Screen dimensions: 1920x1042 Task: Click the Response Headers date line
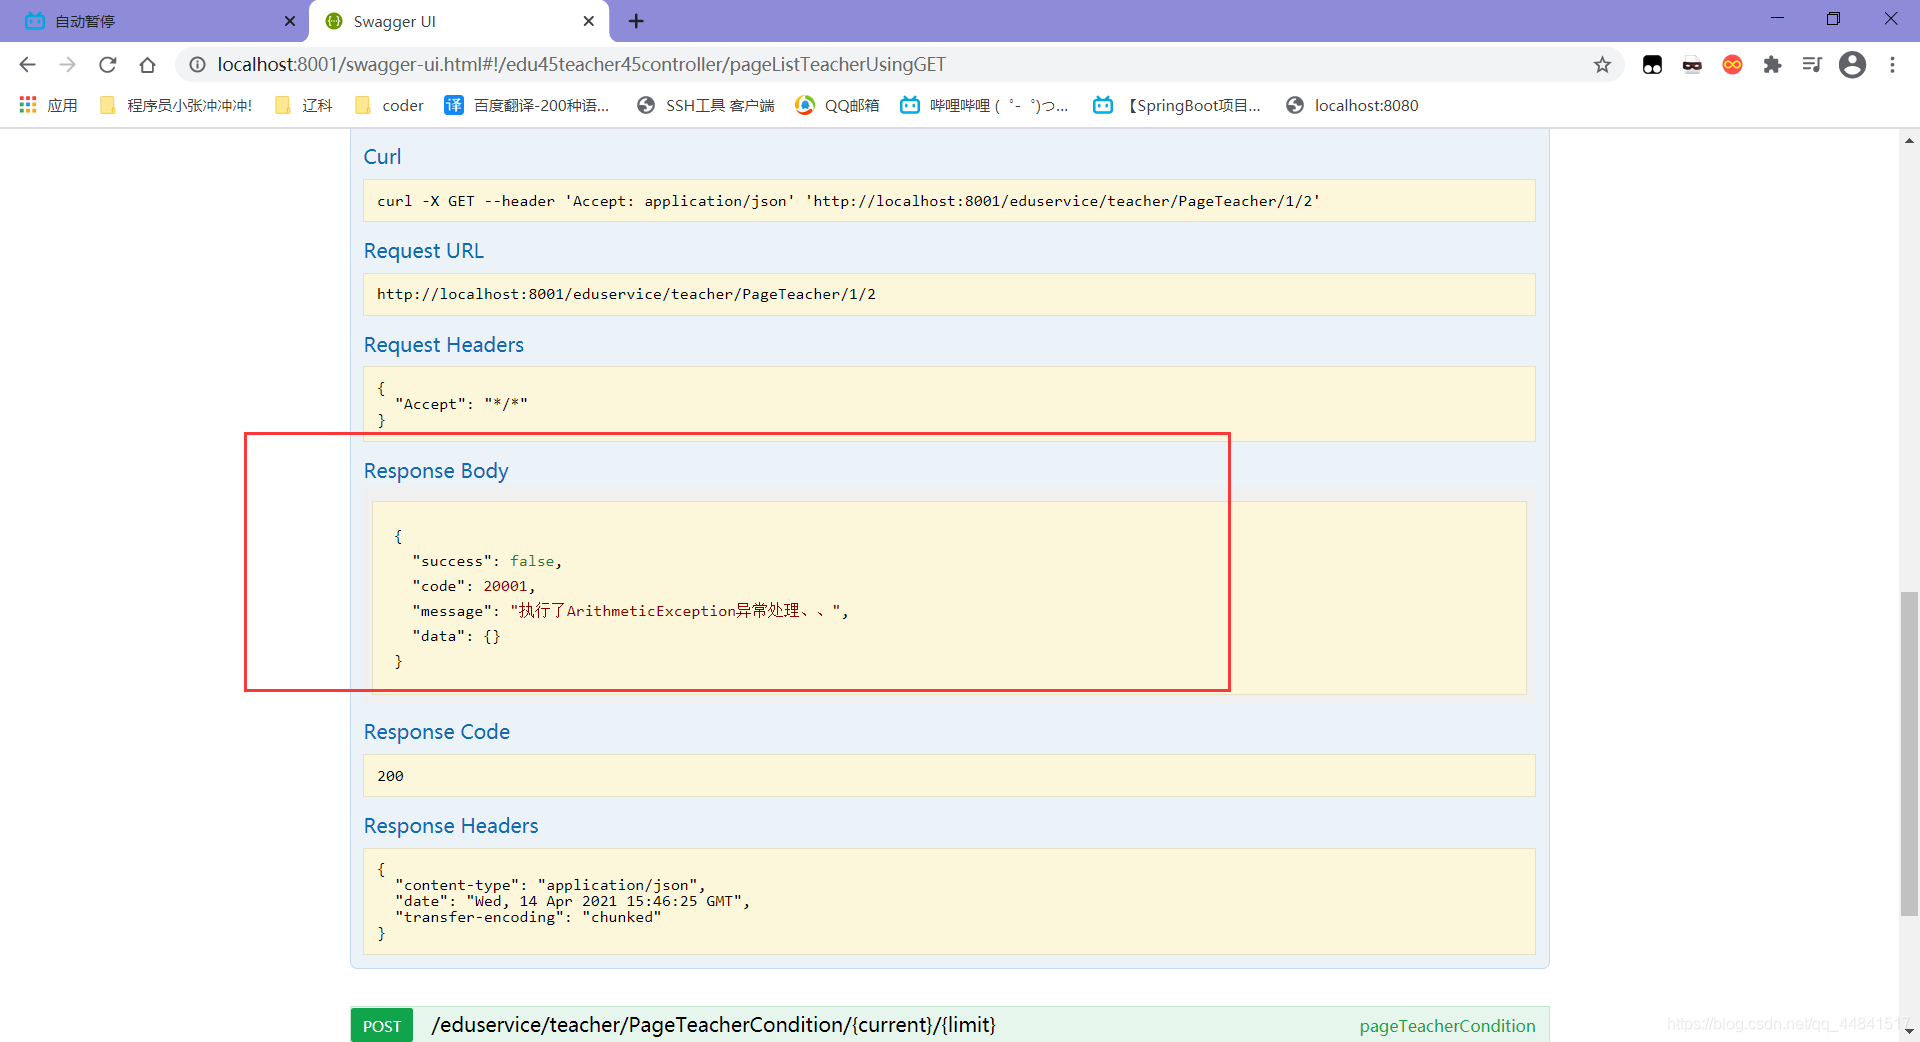(572, 901)
